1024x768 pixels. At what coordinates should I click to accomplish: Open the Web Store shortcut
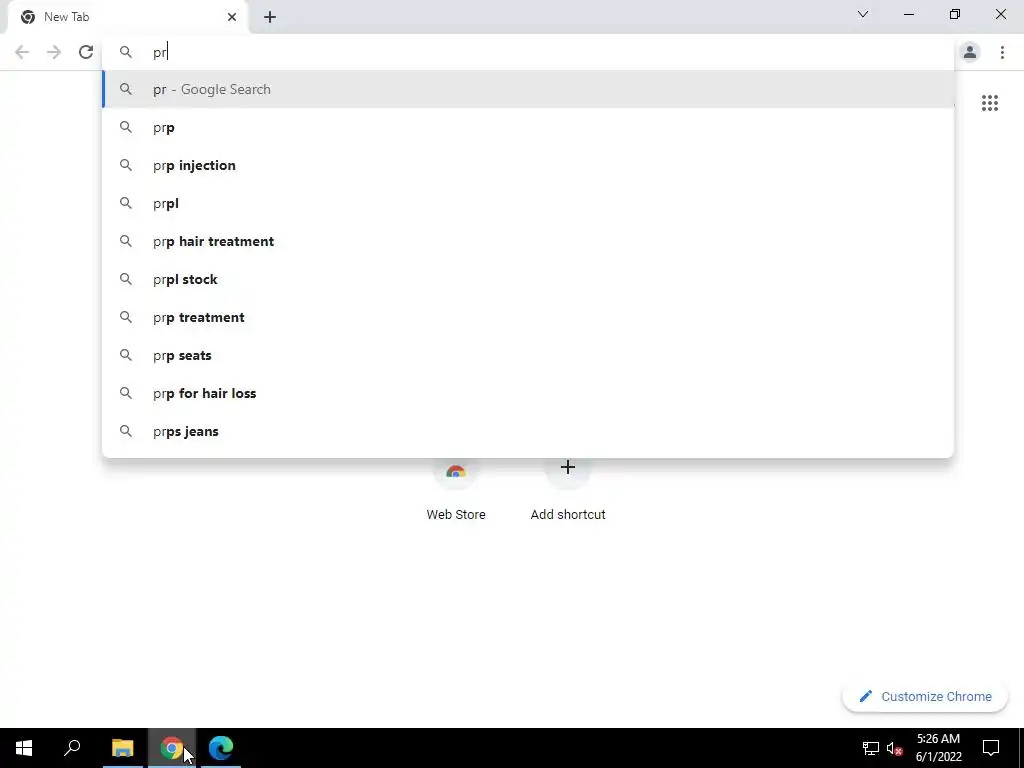[456, 490]
